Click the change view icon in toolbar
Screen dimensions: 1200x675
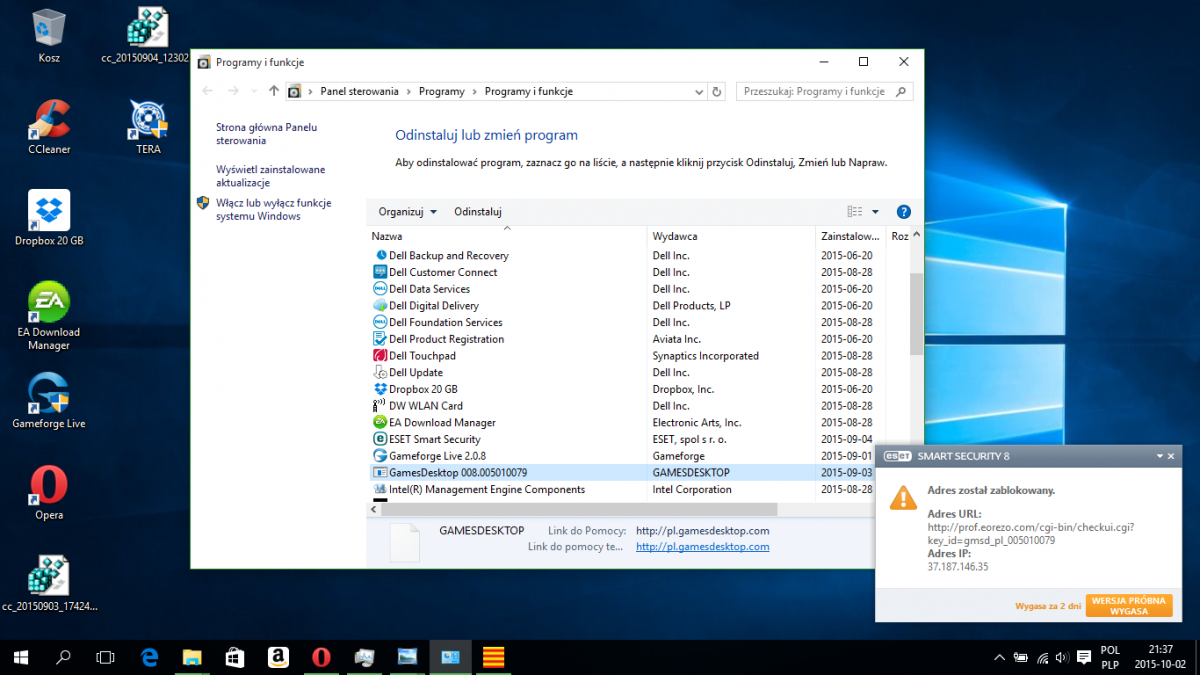pyautogui.click(x=855, y=212)
